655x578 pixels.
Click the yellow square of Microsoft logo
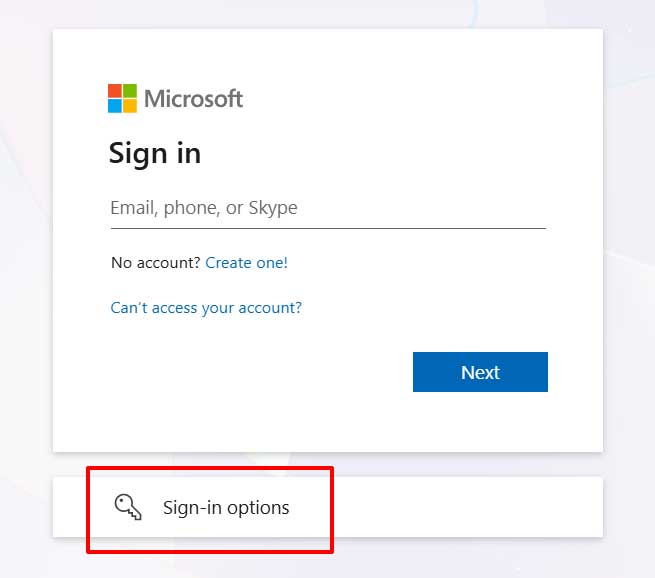pos(130,105)
